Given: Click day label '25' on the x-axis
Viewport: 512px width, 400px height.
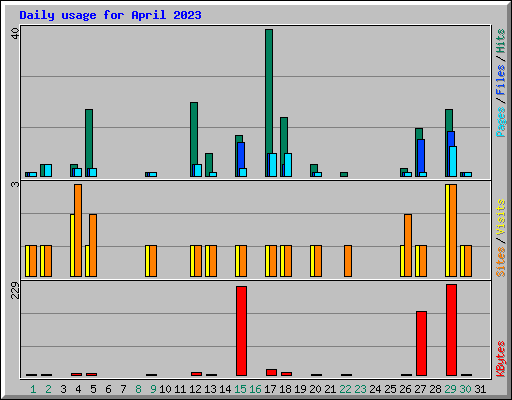Looking at the screenshot, I should [390, 389].
